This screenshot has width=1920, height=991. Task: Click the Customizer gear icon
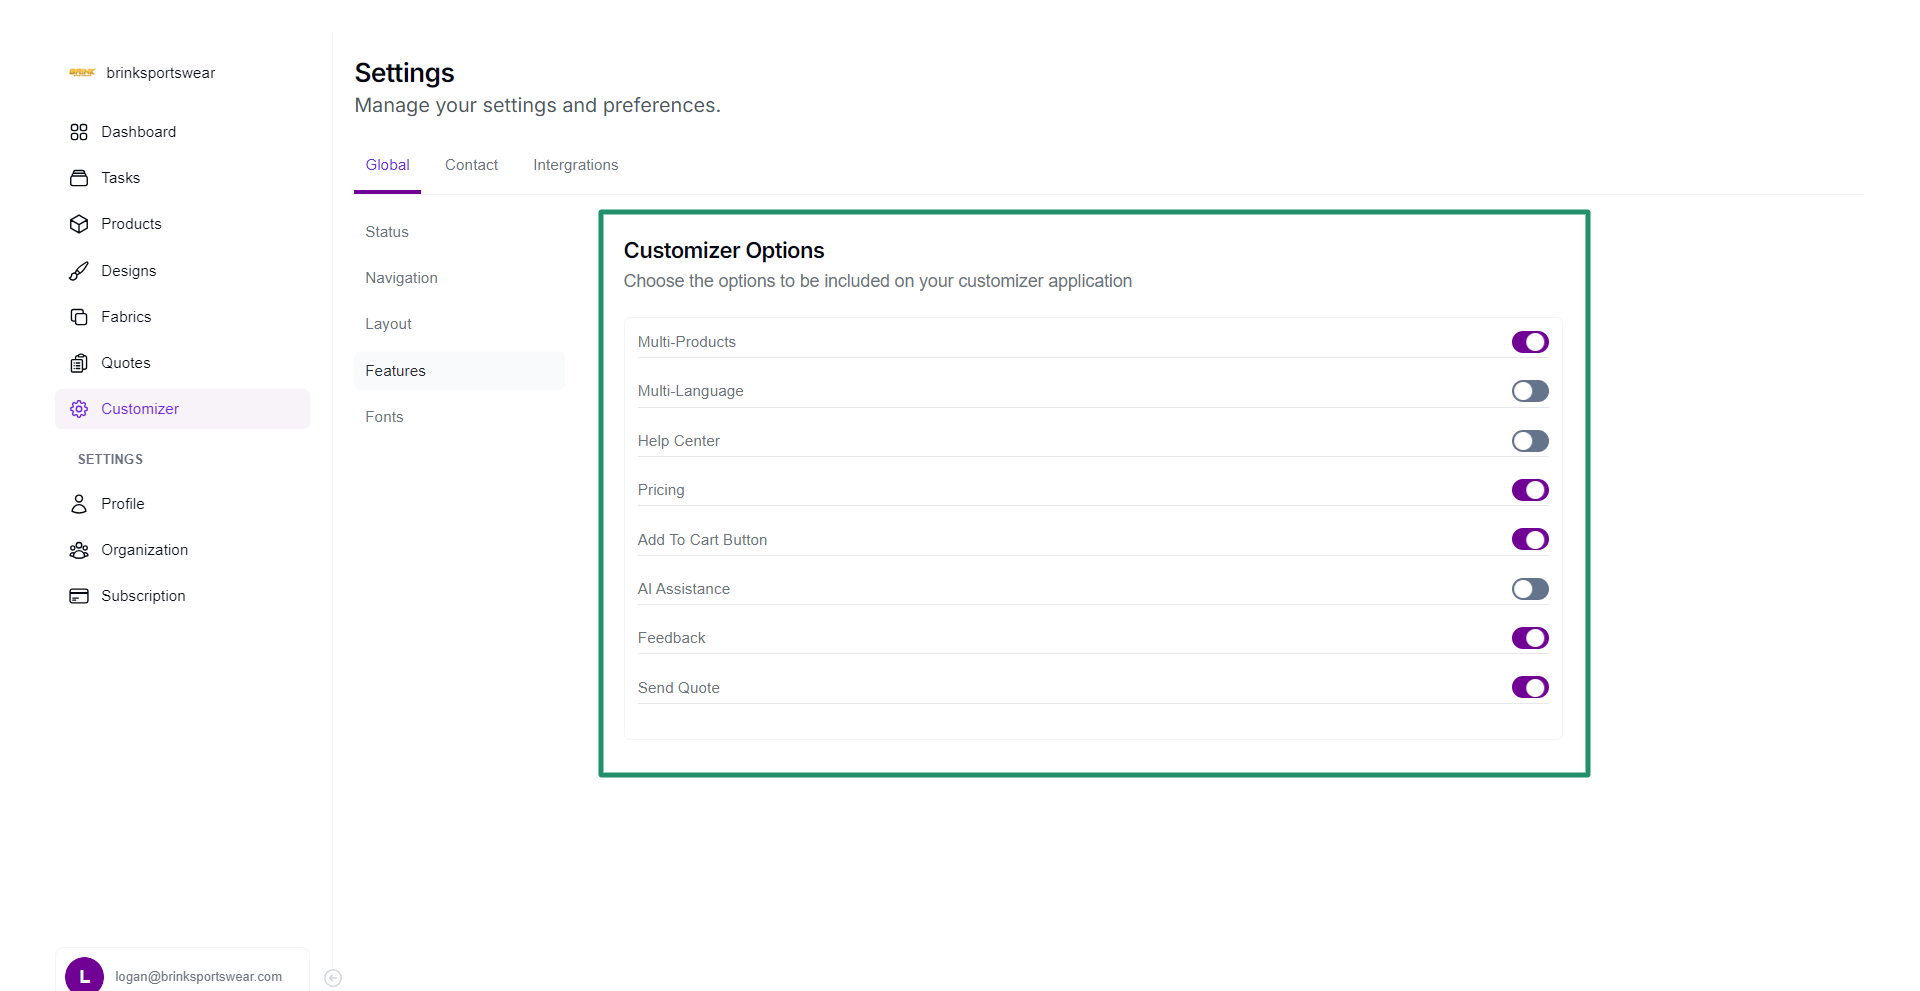(79, 409)
